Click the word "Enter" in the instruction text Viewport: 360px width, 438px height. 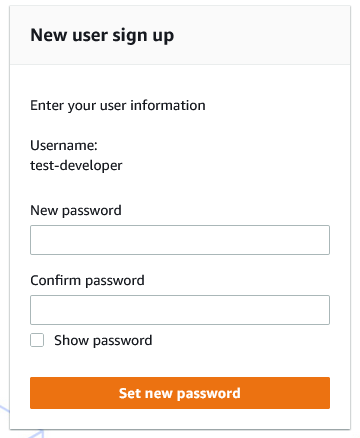point(47,105)
